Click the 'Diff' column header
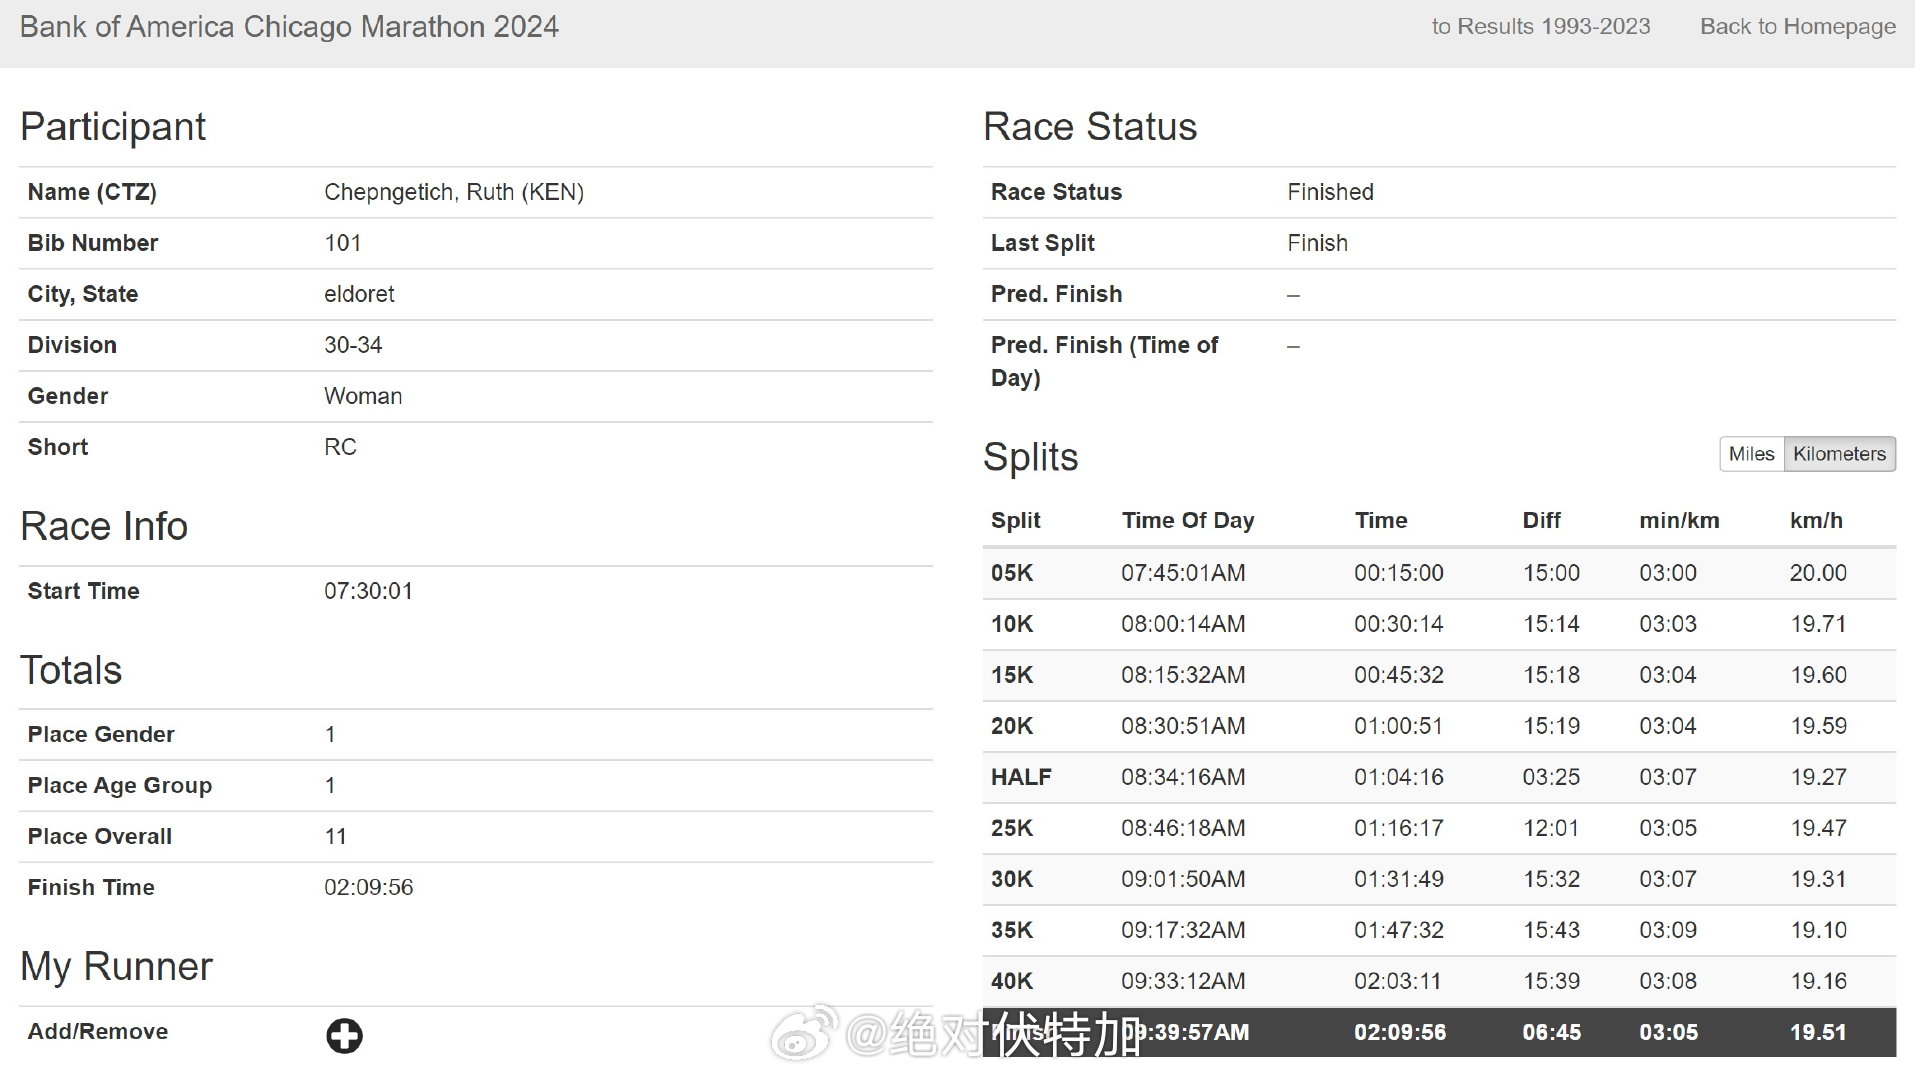Screen dimensions: 1915x1080 coord(1541,520)
